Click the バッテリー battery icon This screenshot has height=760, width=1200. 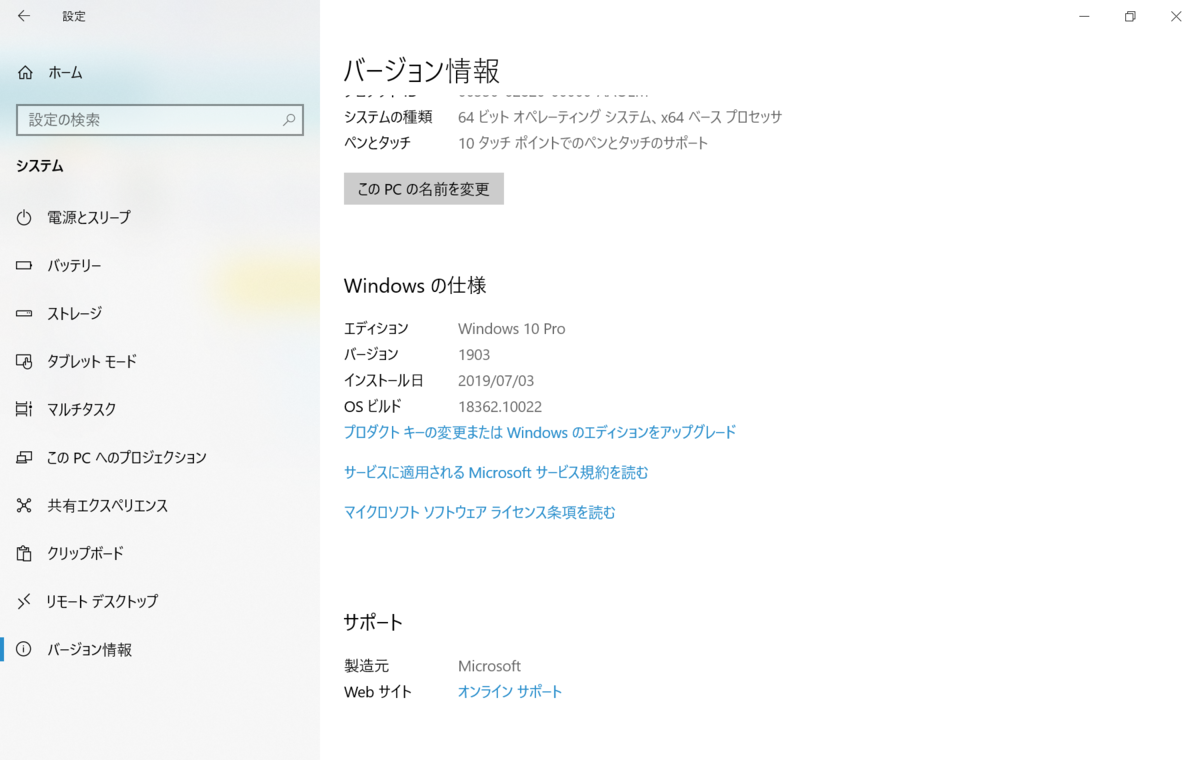tap(24, 265)
